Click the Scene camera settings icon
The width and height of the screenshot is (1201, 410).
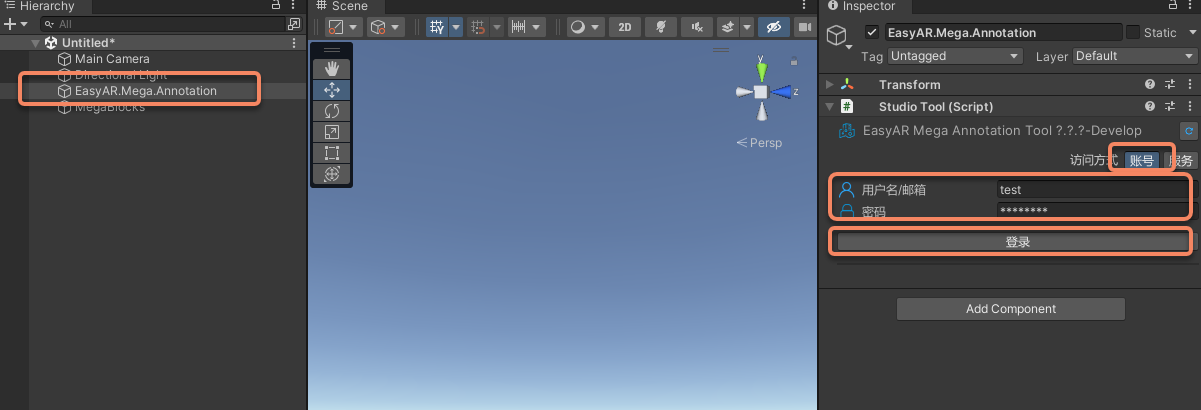(x=802, y=27)
